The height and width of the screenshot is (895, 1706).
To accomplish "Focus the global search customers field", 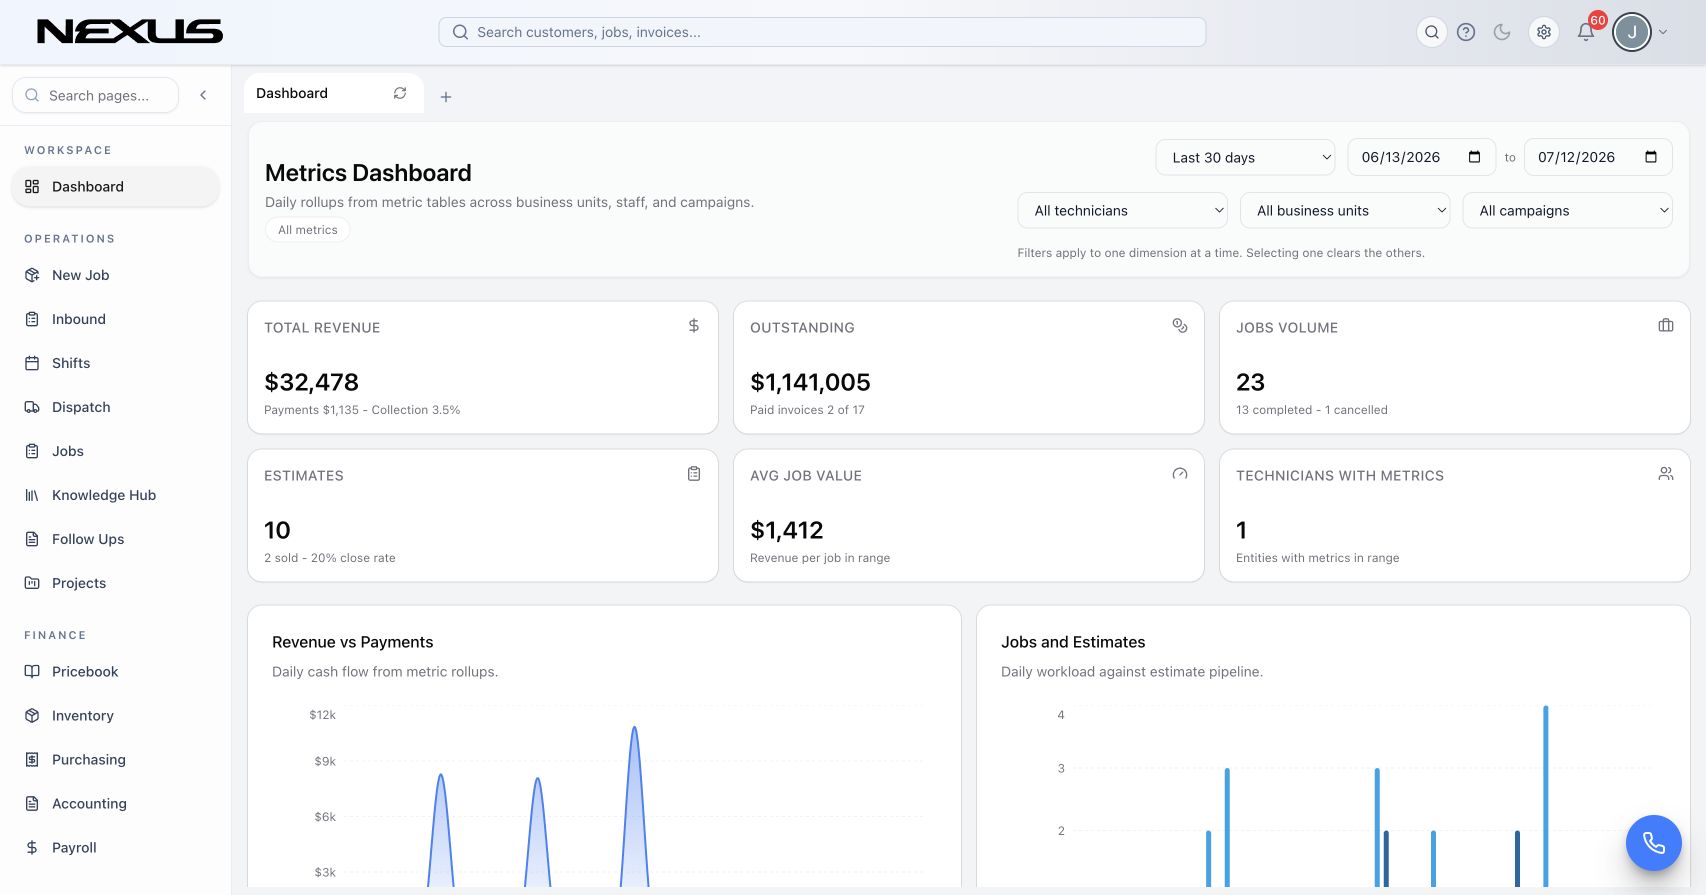I will (x=822, y=32).
